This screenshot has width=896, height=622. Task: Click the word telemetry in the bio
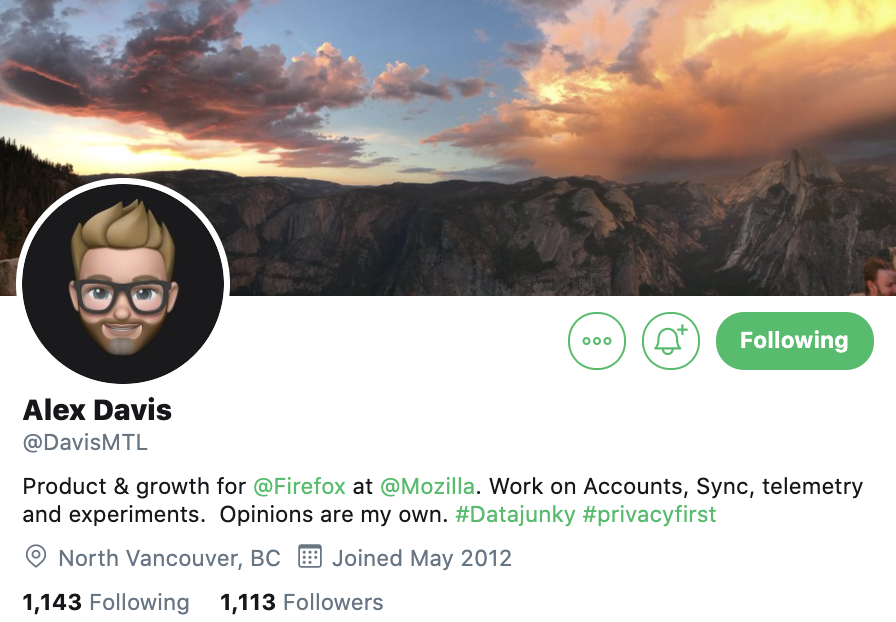[813, 487]
